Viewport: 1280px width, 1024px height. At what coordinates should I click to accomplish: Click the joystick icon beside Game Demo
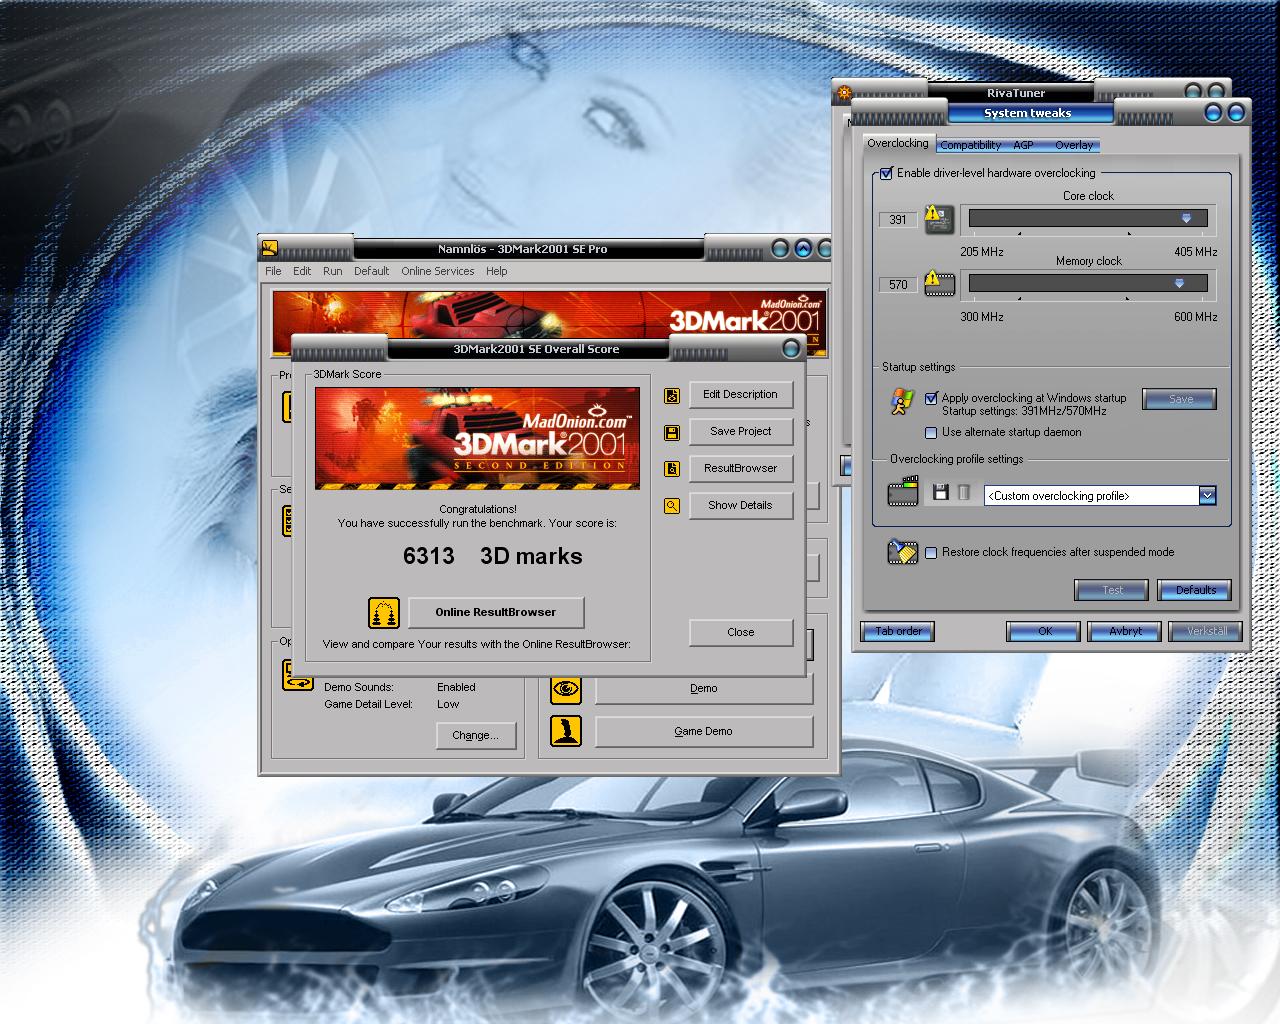coord(566,731)
